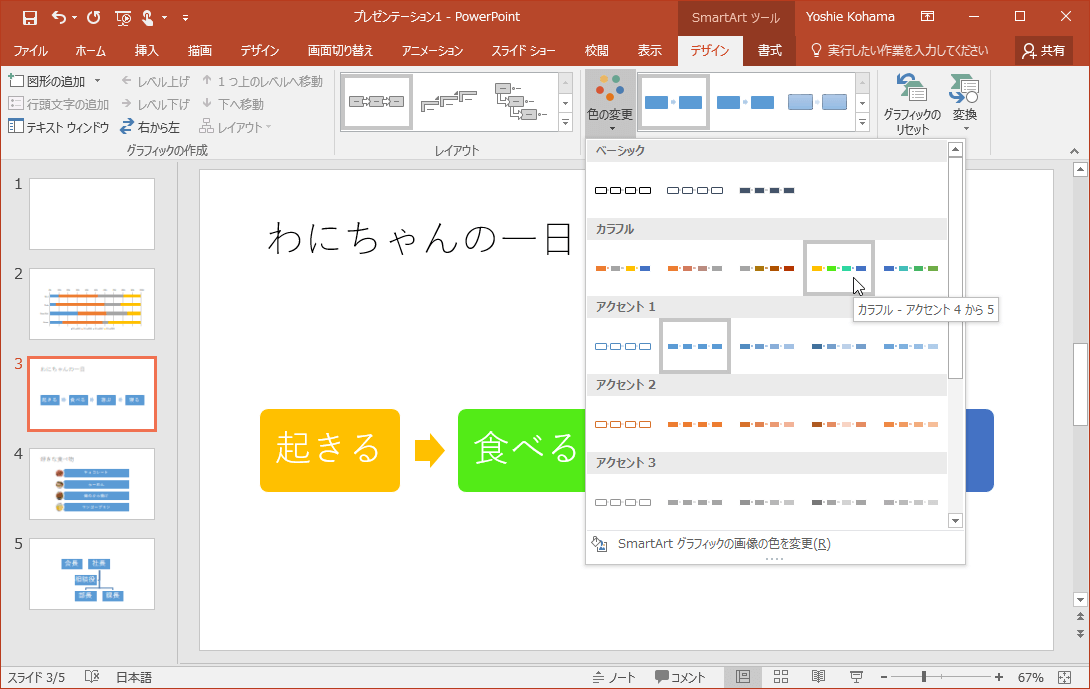
Task: Select the 食べる SmartArt shape
Action: coord(522,451)
